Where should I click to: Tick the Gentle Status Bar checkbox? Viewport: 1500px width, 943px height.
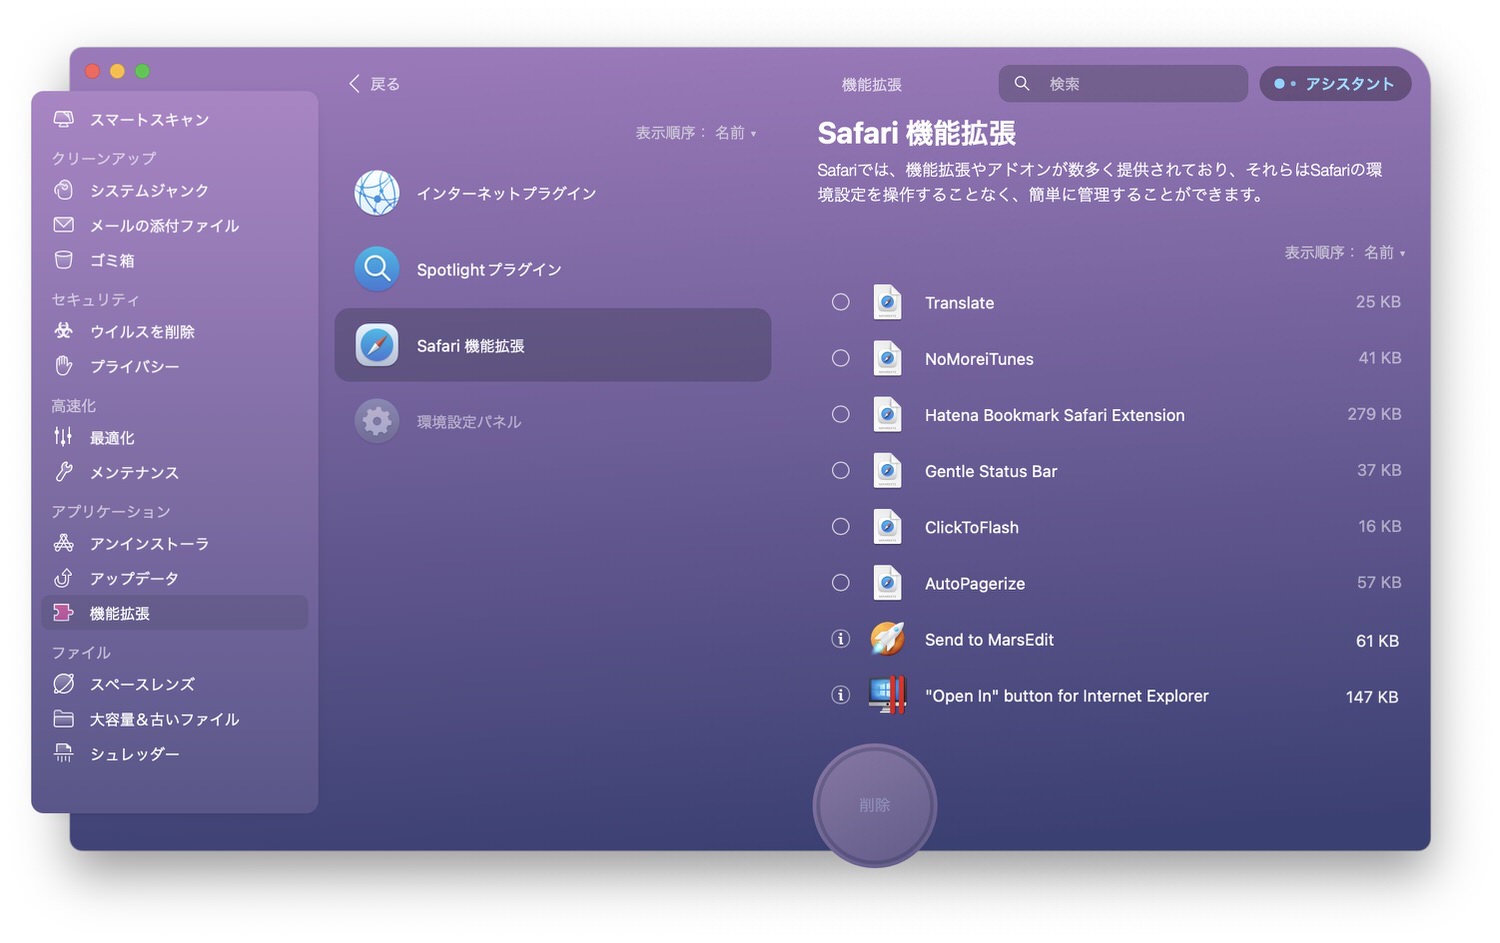tap(841, 470)
